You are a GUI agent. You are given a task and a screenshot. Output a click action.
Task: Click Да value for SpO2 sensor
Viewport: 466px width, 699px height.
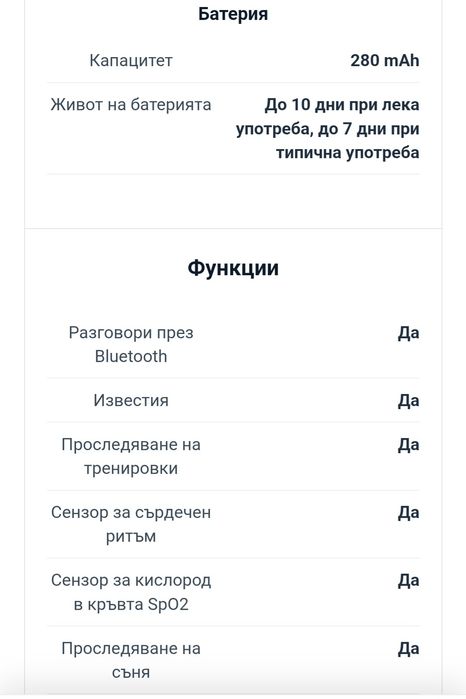(408, 580)
